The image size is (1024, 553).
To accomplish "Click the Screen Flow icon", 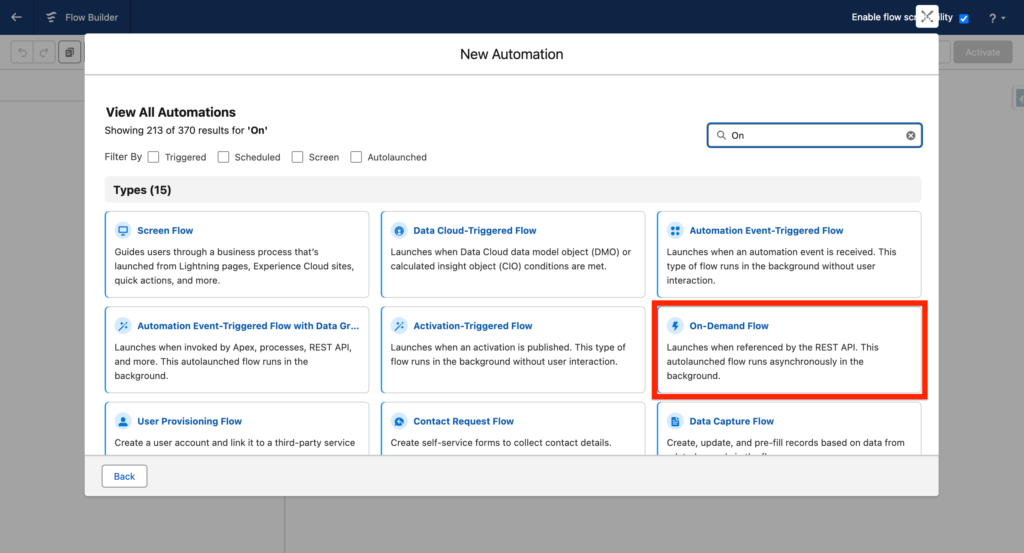I will click(x=123, y=230).
